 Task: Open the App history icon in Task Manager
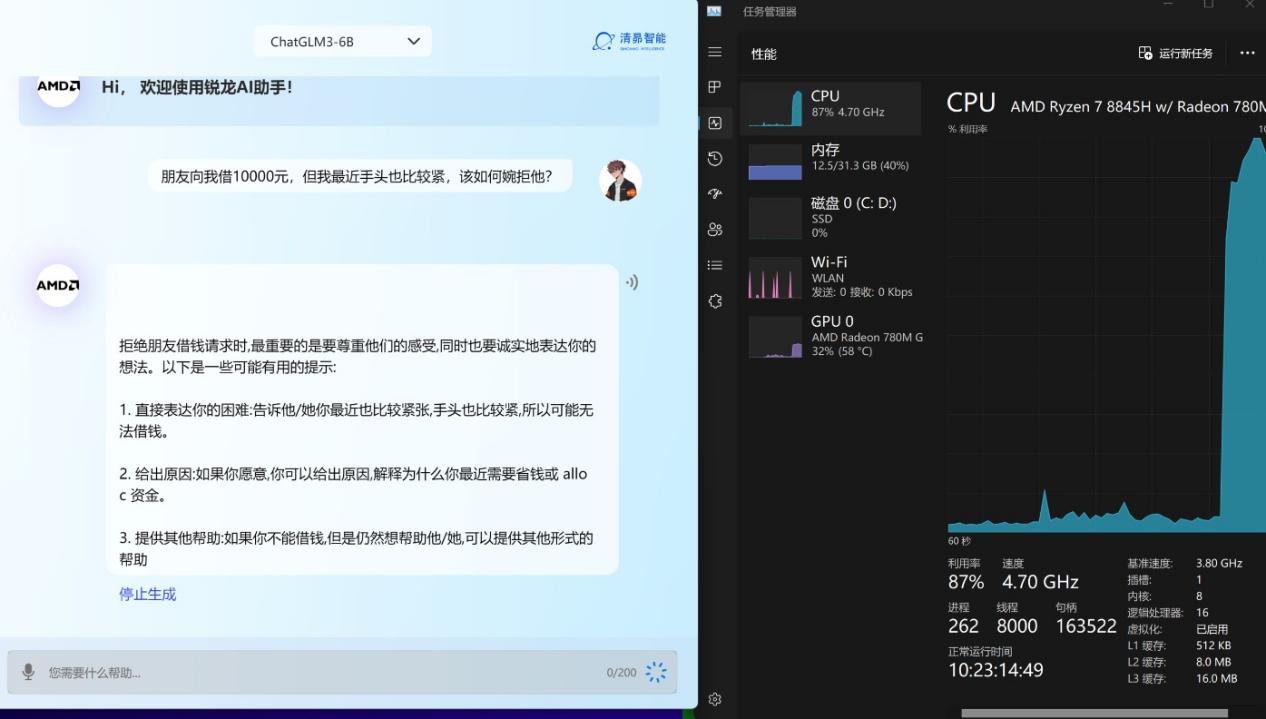714,158
